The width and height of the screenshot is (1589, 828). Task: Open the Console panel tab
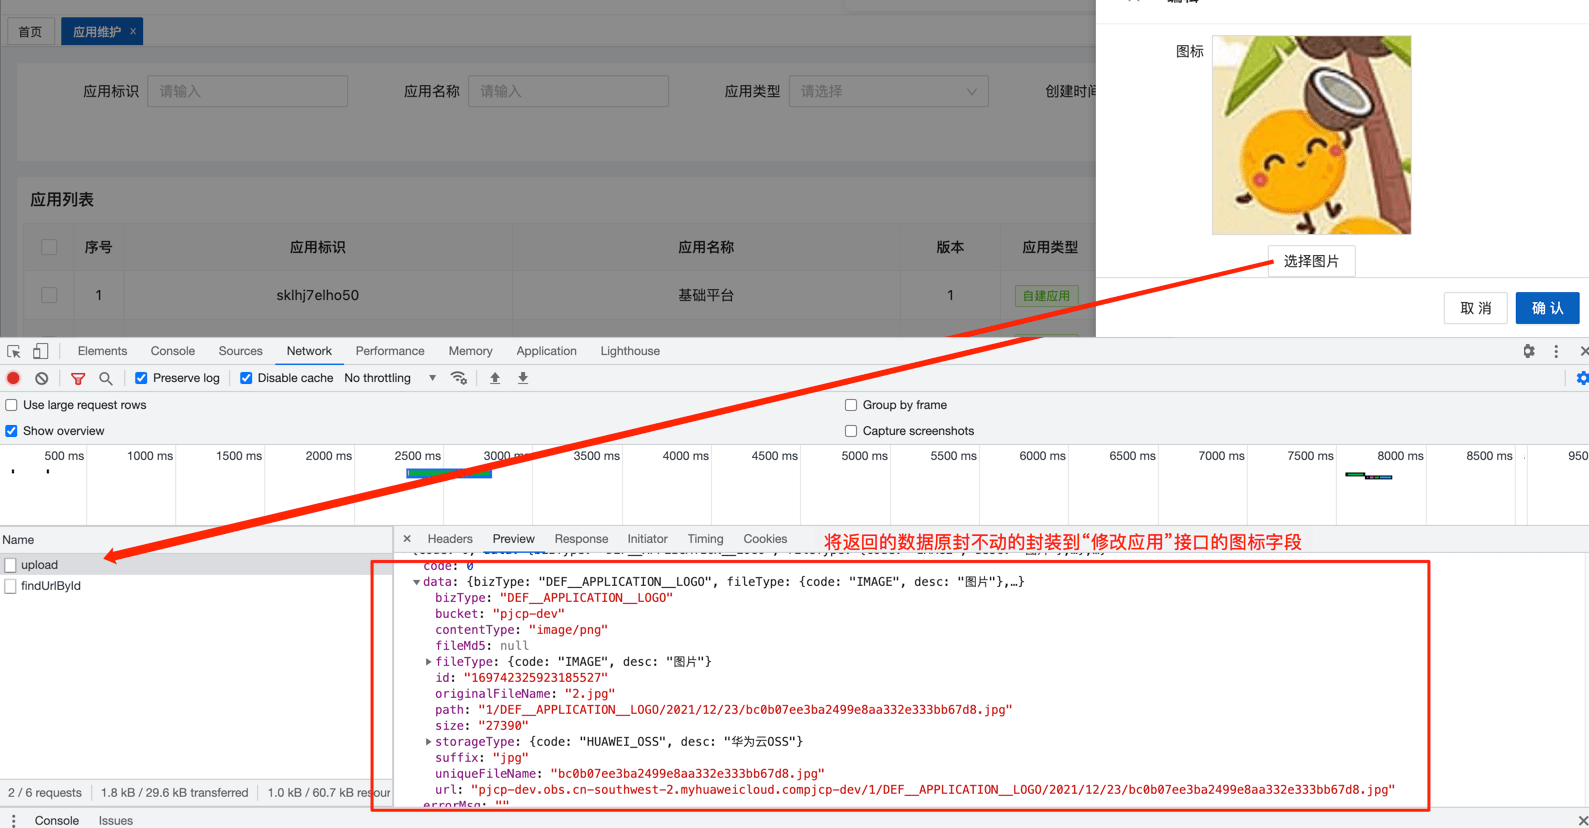172,351
